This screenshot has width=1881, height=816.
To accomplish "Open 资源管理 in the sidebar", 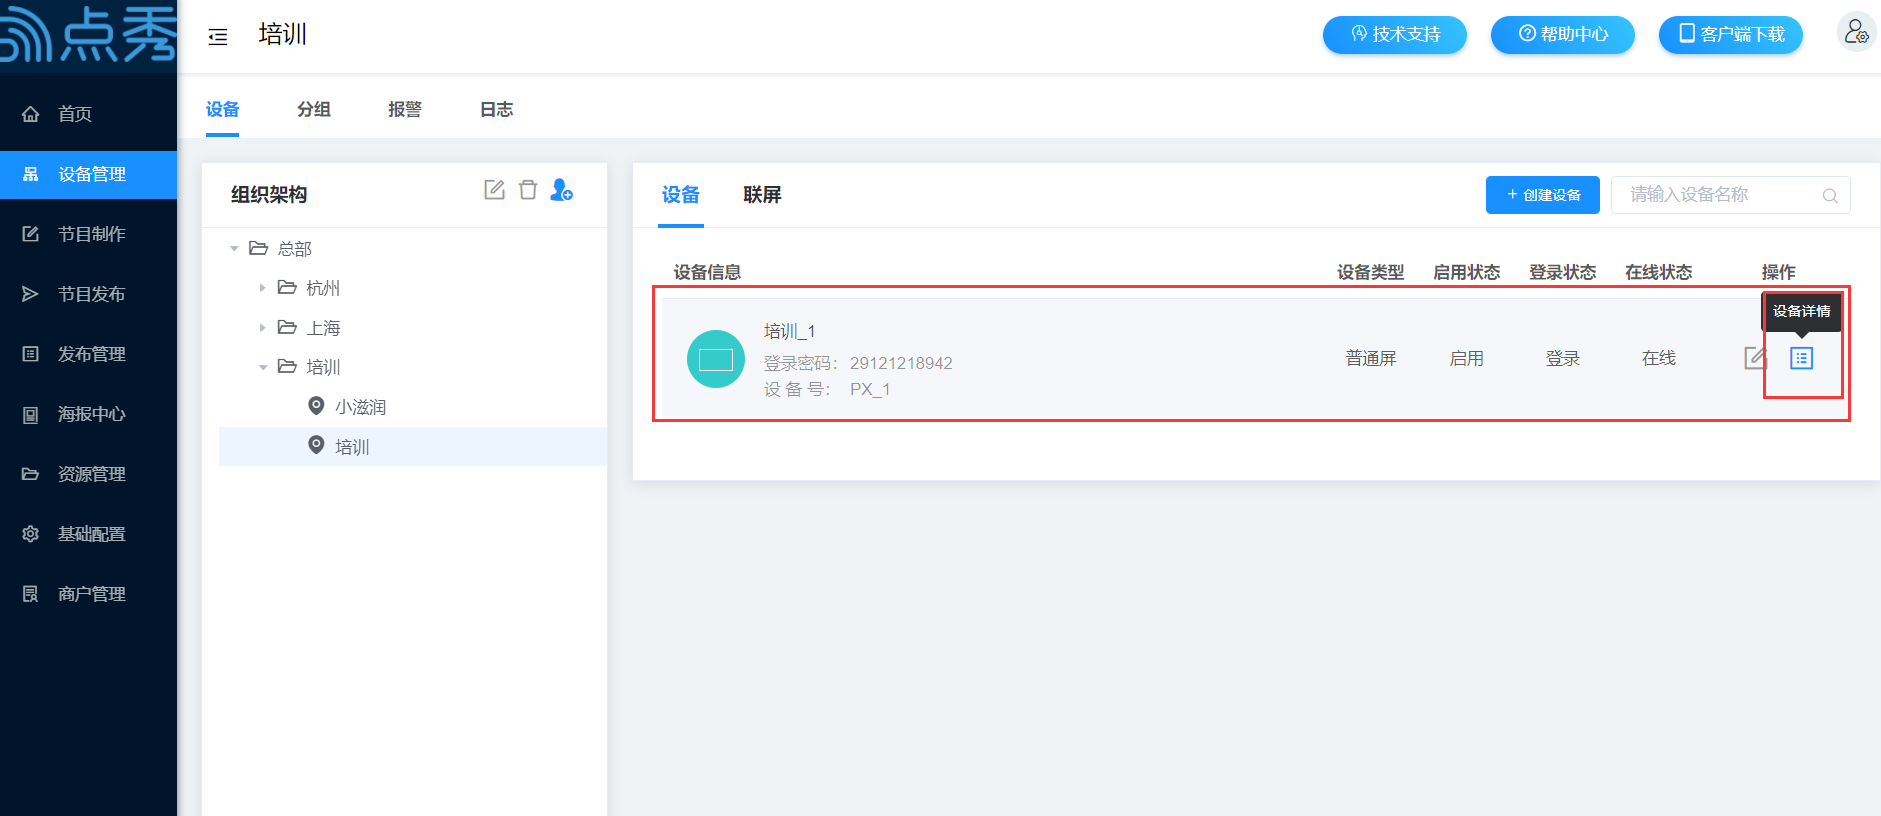I will 88,474.
